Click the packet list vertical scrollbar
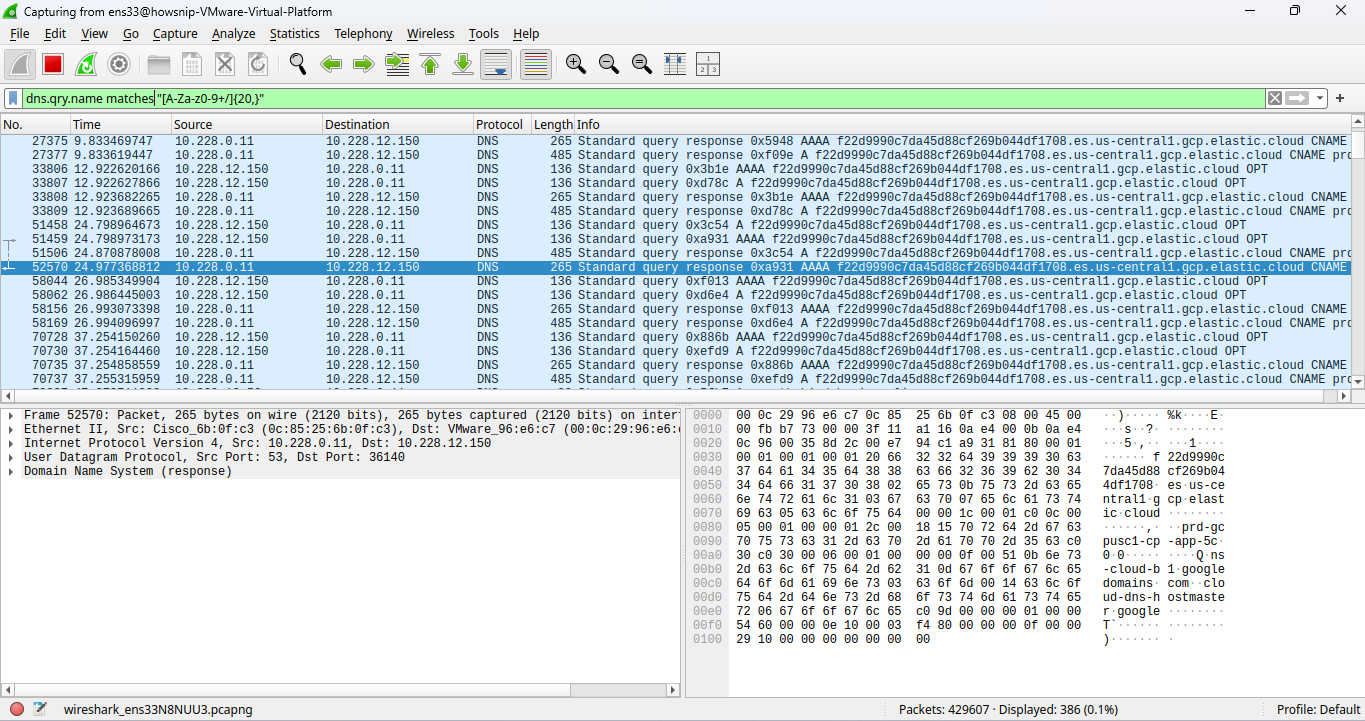Image resolution: width=1365 pixels, height=721 pixels. click(1357, 252)
